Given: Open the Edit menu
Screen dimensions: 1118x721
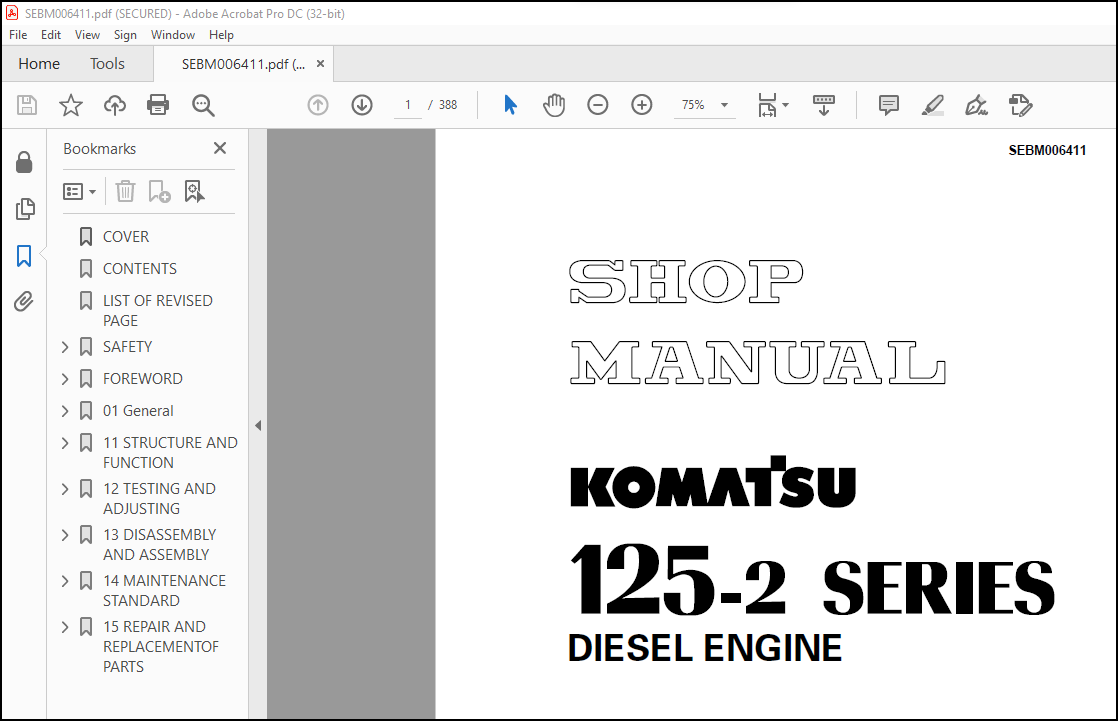Looking at the screenshot, I should (51, 35).
